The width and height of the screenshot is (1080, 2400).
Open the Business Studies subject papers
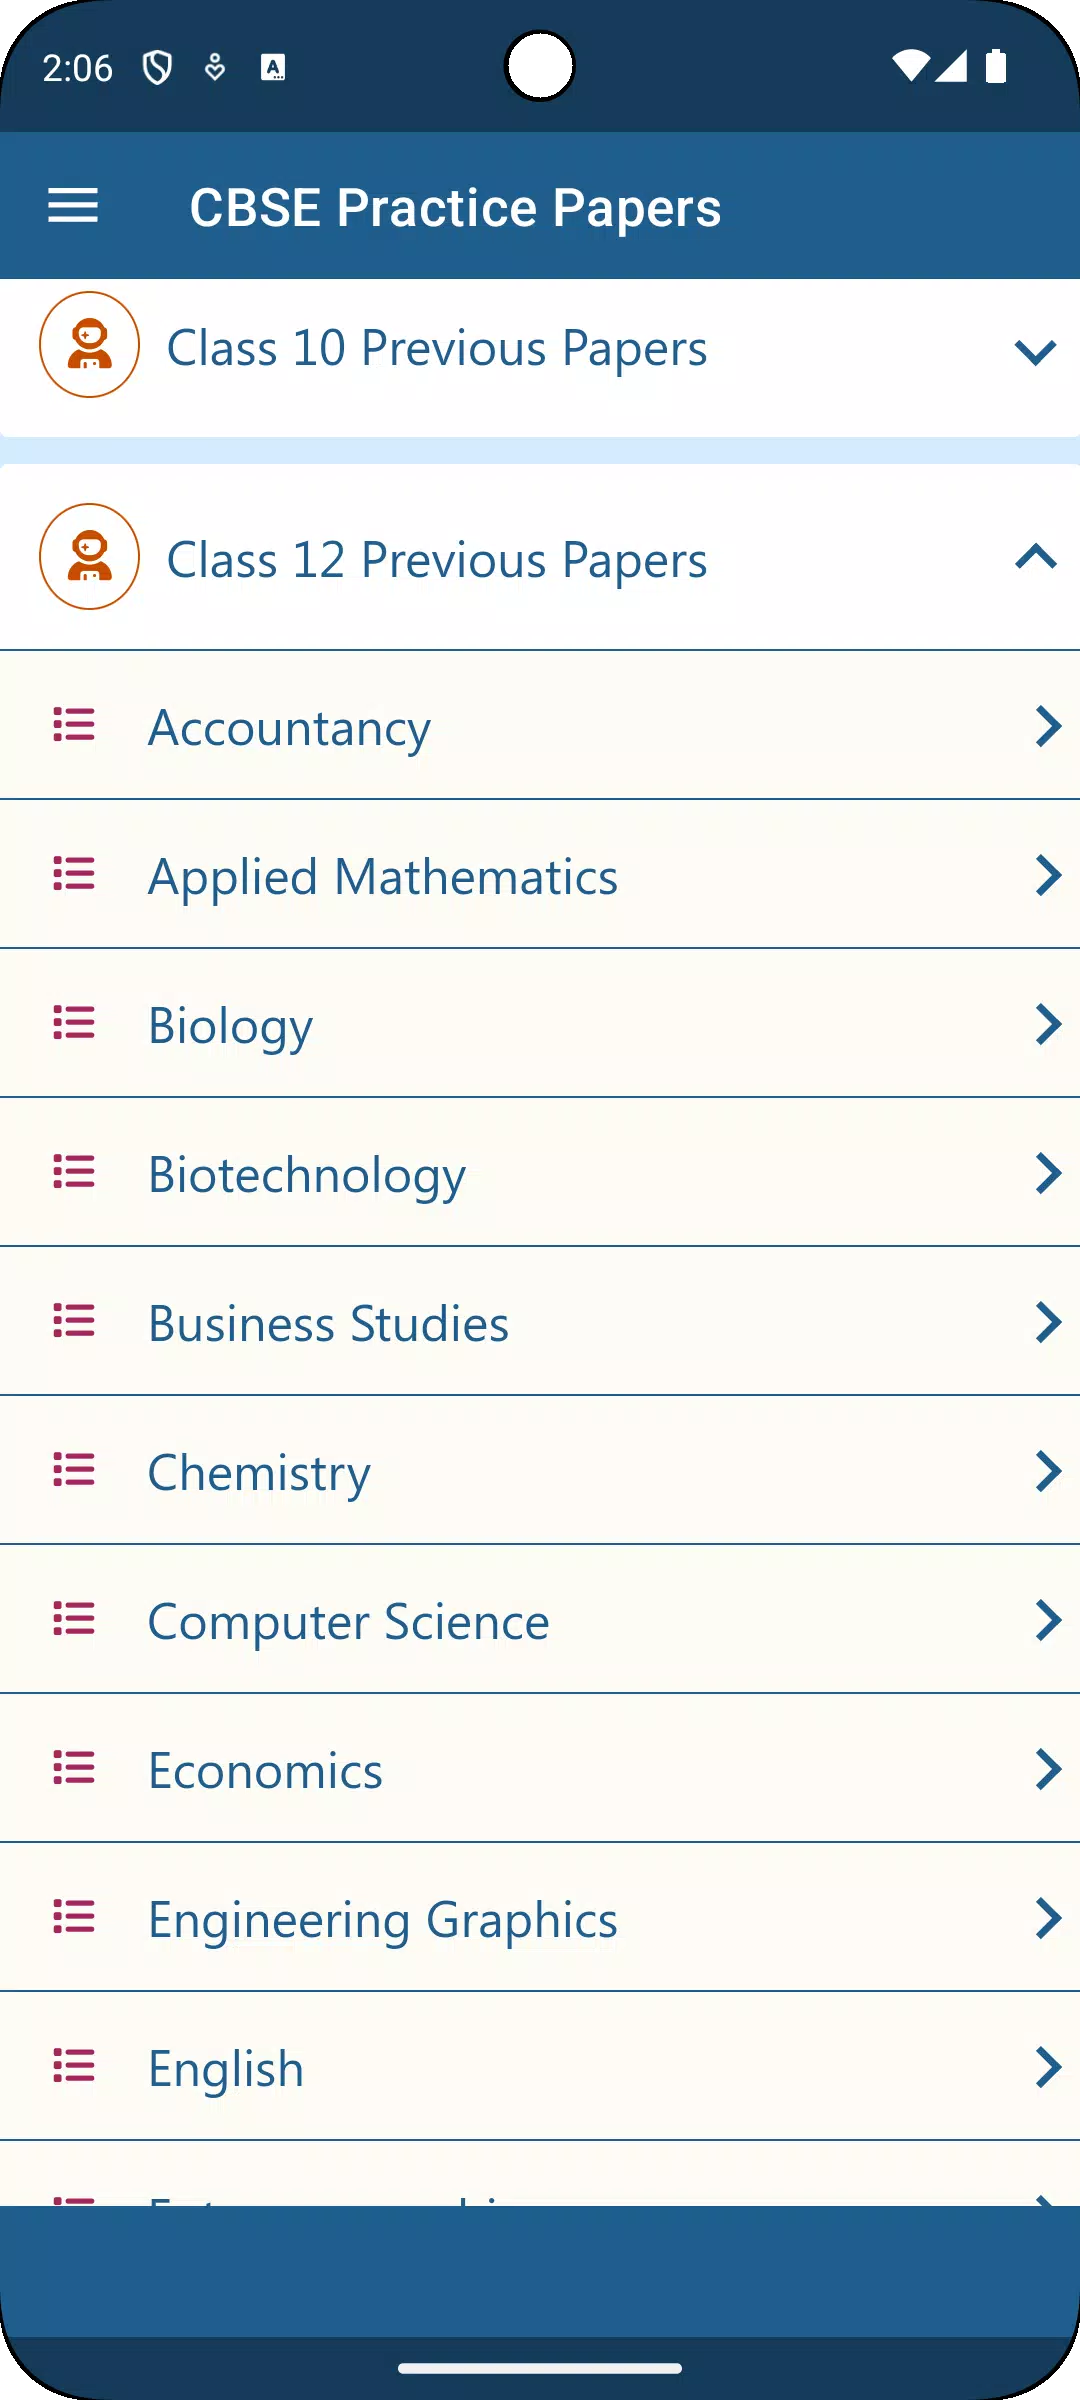[x=540, y=1322]
